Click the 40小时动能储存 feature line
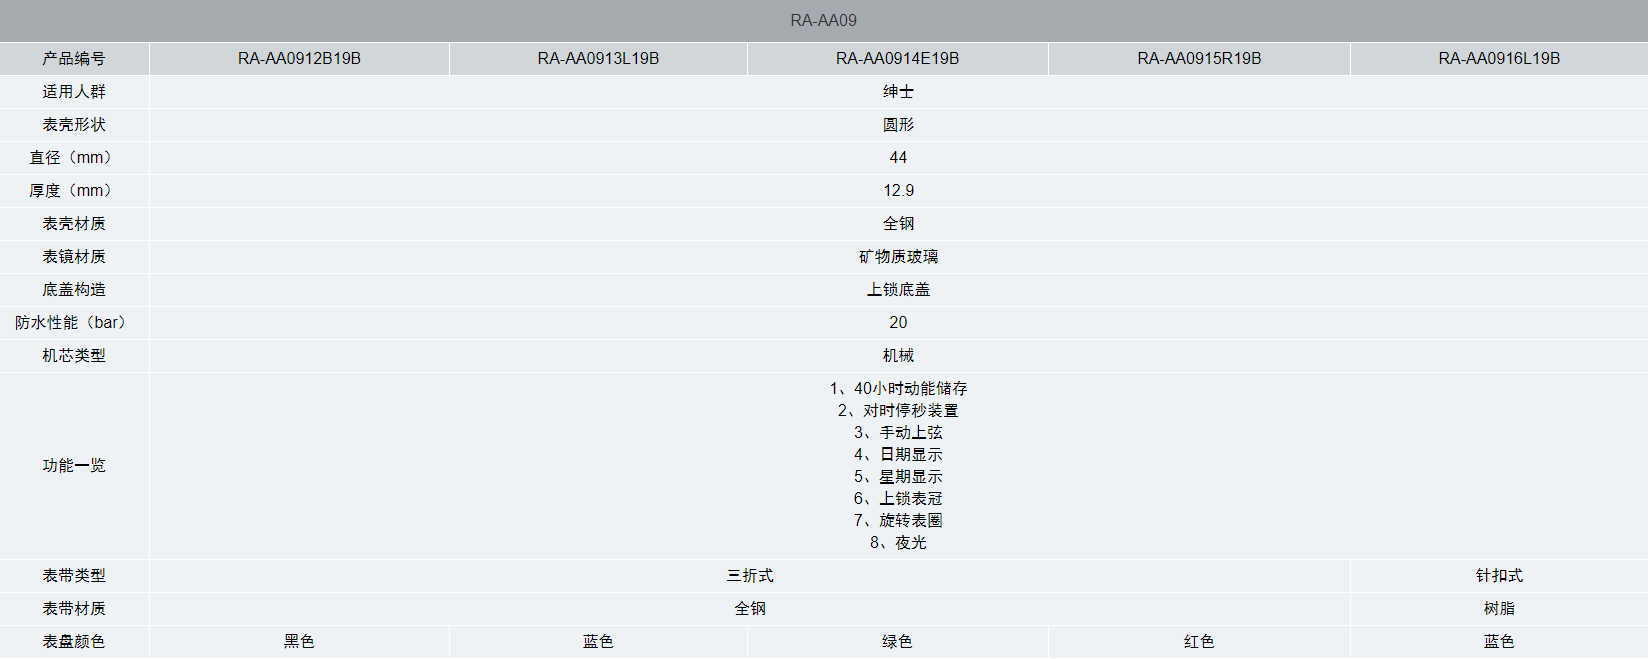 pyautogui.click(x=898, y=388)
